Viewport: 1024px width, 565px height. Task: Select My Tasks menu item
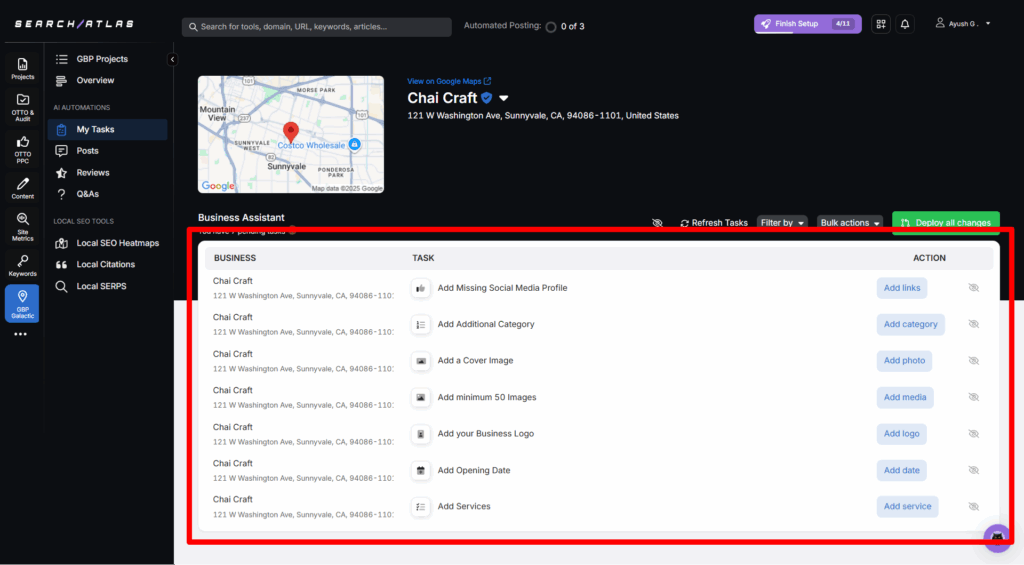click(107, 129)
